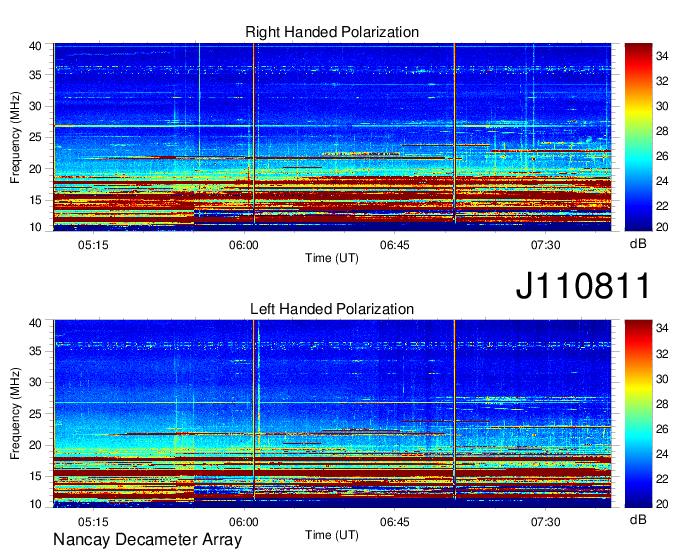680x552 pixels.
Task: Click the 22 dB label on top colorbar
Action: pos(662,206)
